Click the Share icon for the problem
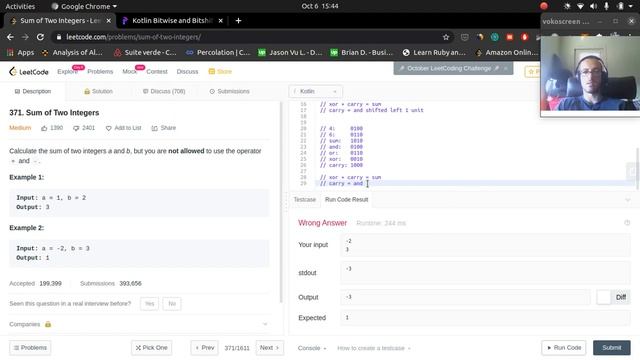 click(154, 128)
